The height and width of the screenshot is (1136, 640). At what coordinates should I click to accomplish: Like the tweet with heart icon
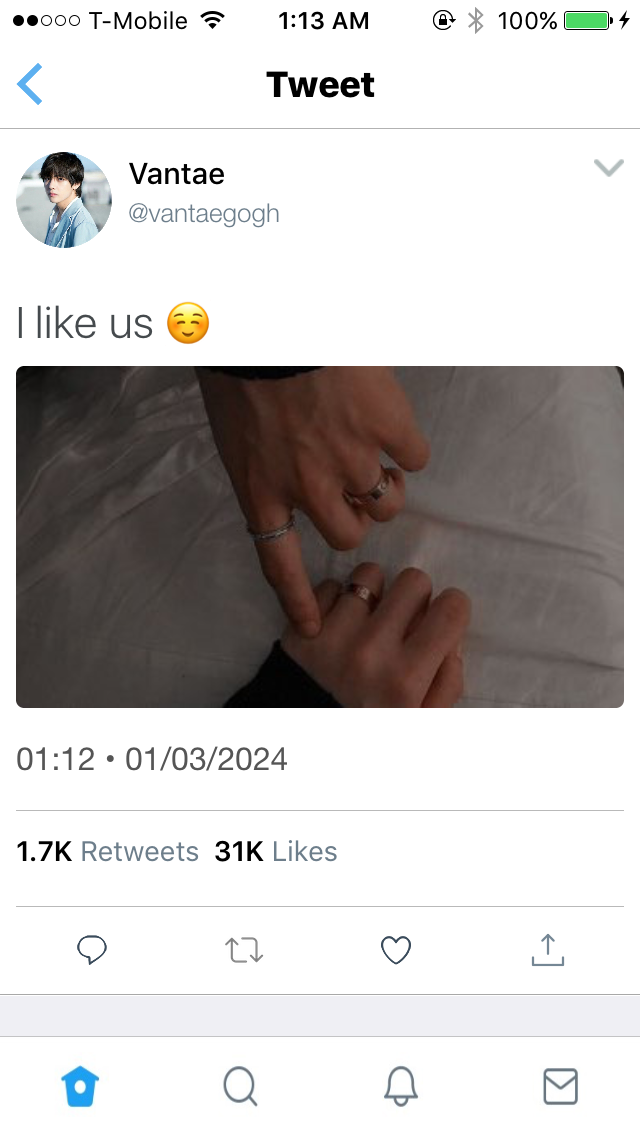pyautogui.click(x=396, y=951)
